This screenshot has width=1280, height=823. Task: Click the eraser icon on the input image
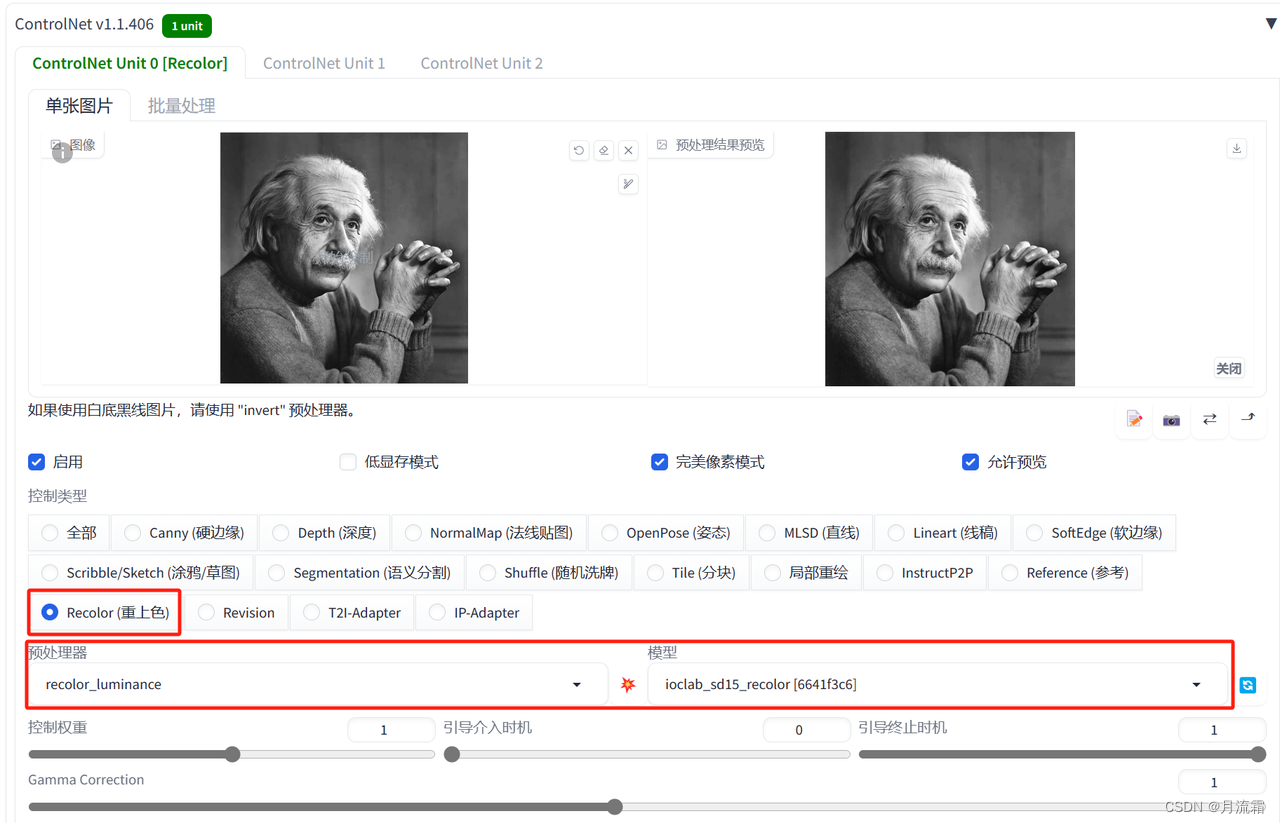(x=604, y=150)
